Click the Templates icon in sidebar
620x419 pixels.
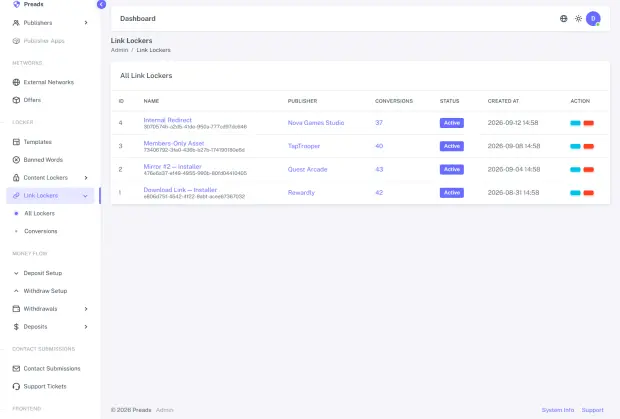16,142
